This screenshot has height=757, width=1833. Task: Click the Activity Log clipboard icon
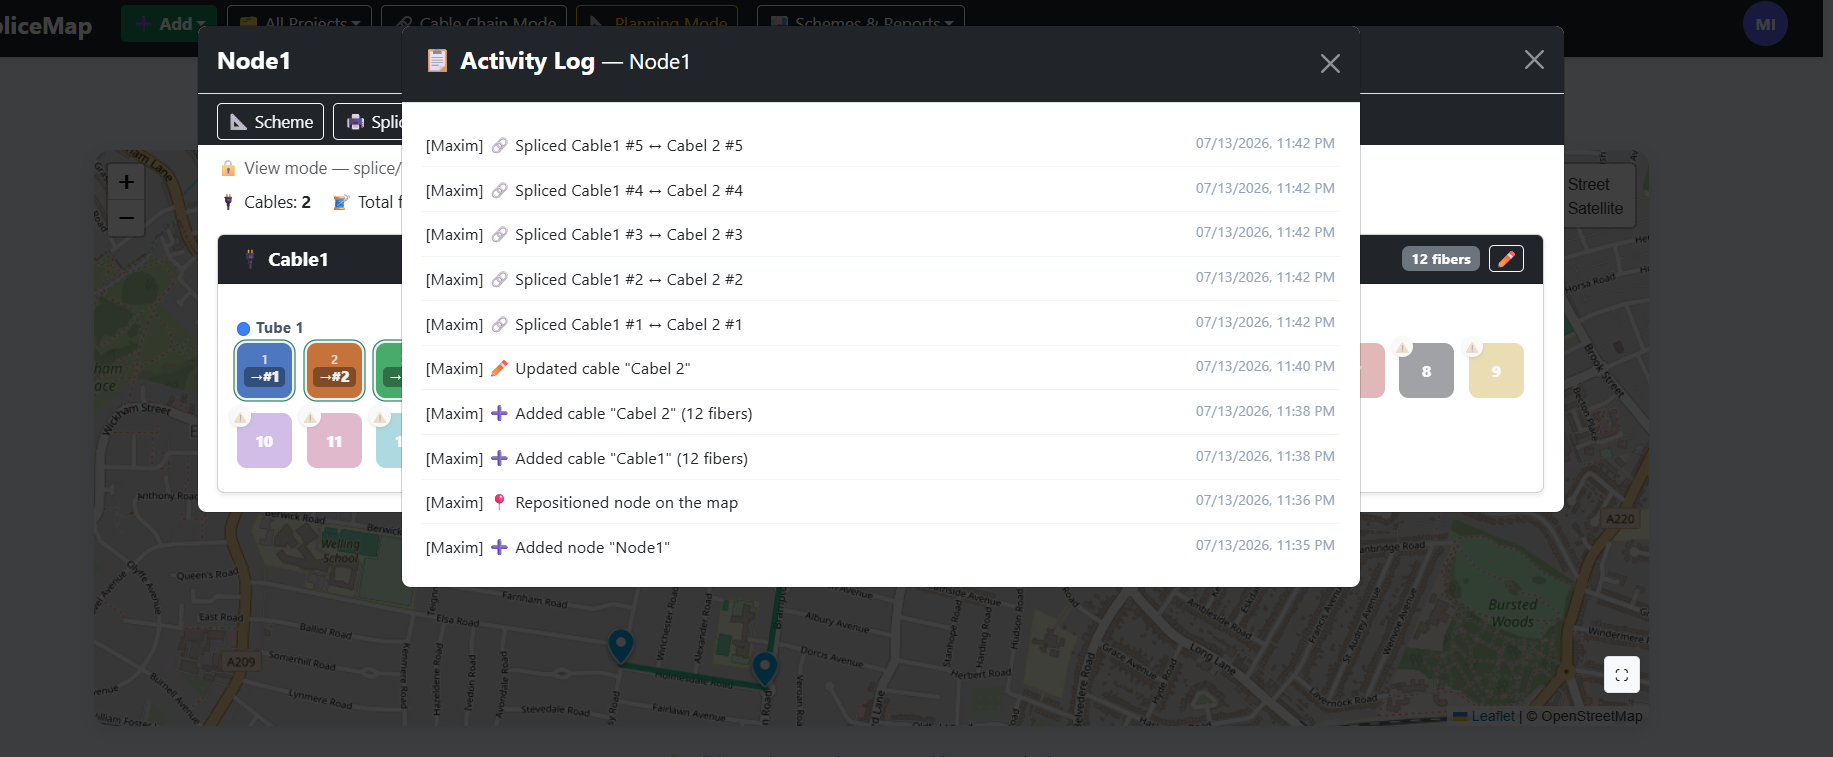[437, 61]
